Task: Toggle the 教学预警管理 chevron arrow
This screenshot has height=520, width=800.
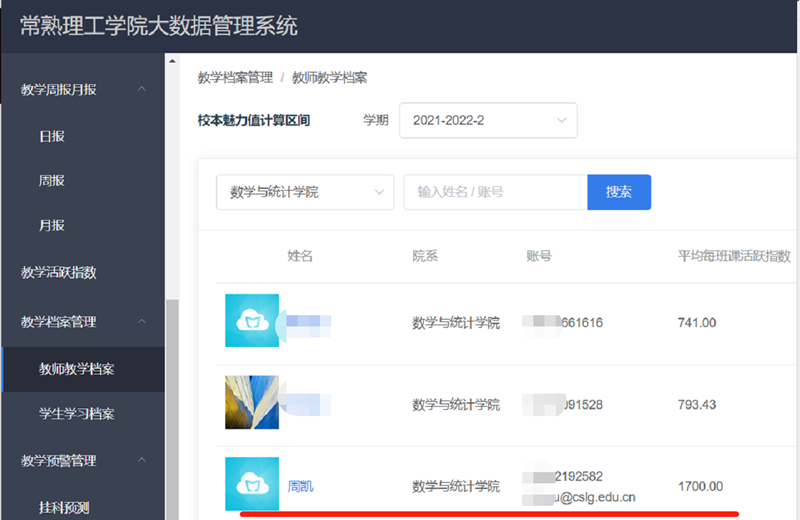Action: pyautogui.click(x=142, y=460)
